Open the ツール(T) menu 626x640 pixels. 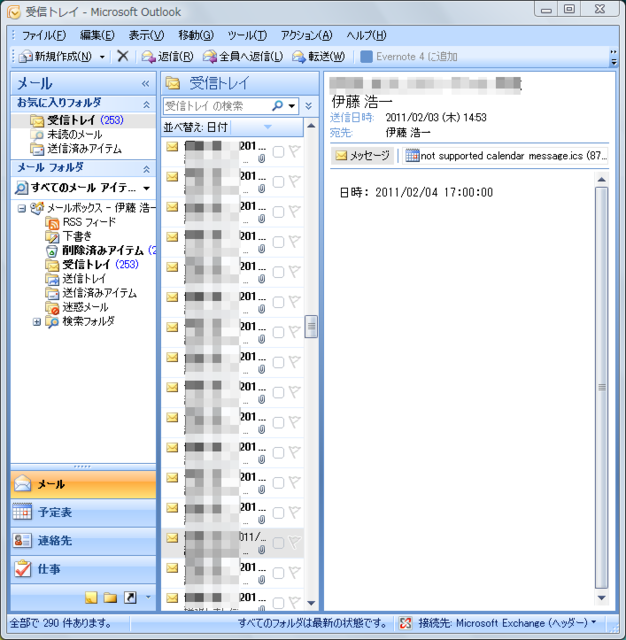(247, 36)
